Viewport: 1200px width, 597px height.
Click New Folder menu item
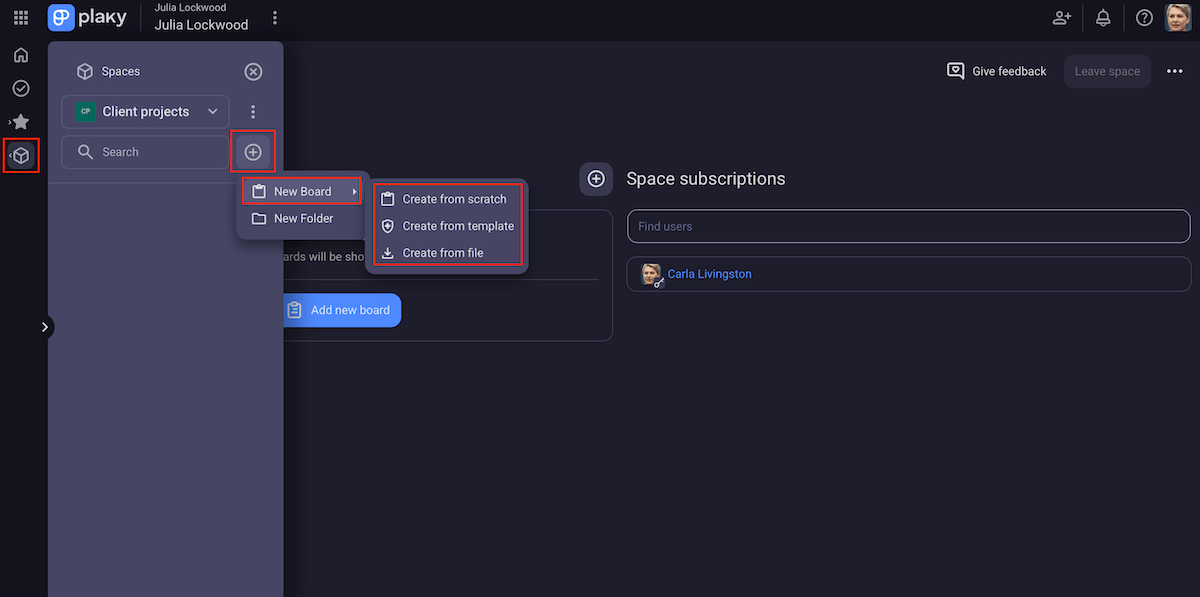point(303,218)
